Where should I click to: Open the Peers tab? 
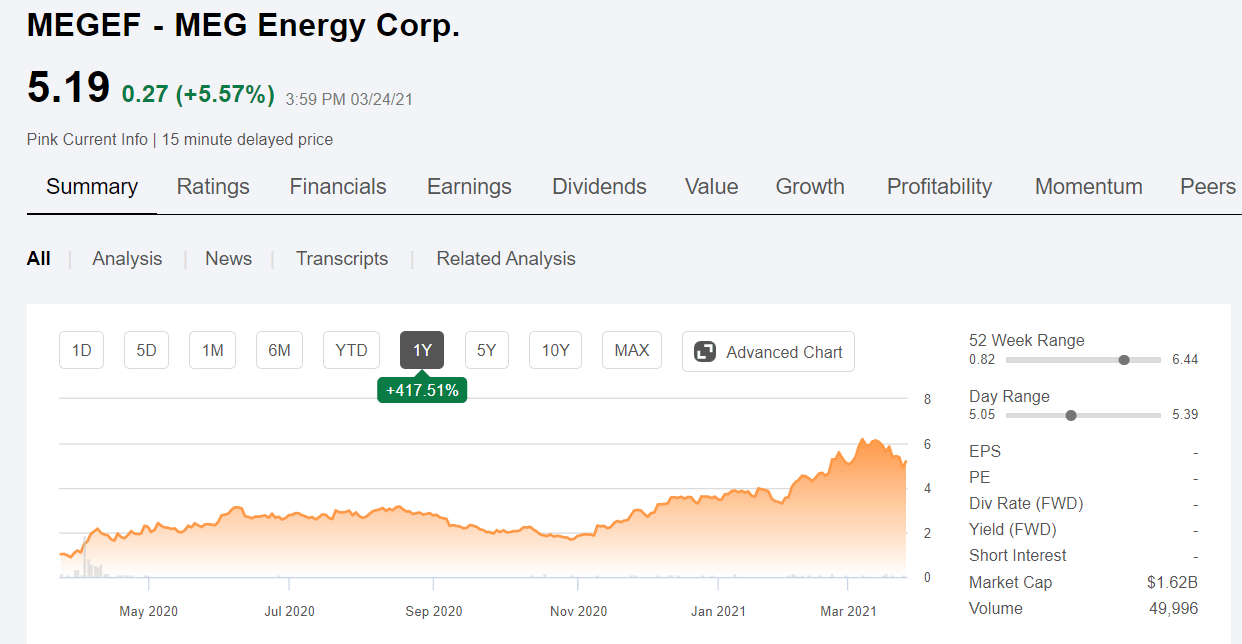pyautogui.click(x=1208, y=187)
